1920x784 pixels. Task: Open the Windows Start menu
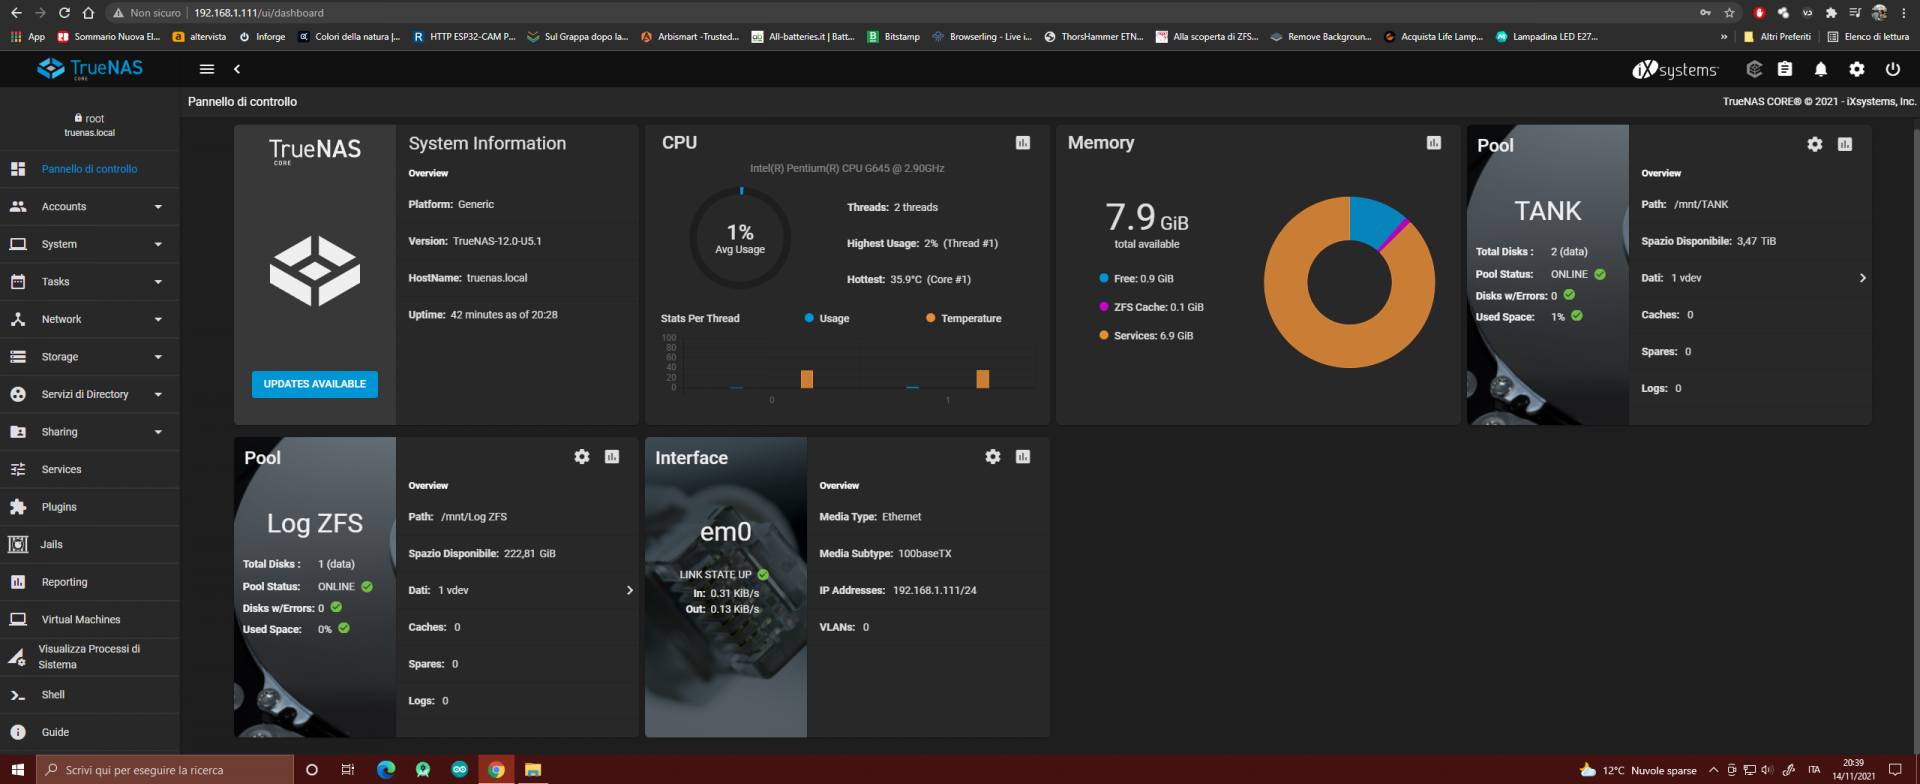[17, 770]
